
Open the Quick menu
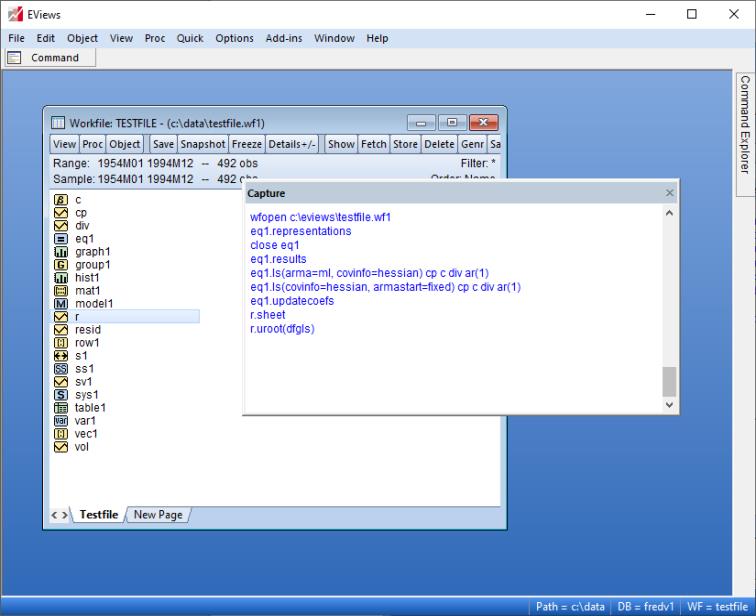pyautogui.click(x=189, y=38)
